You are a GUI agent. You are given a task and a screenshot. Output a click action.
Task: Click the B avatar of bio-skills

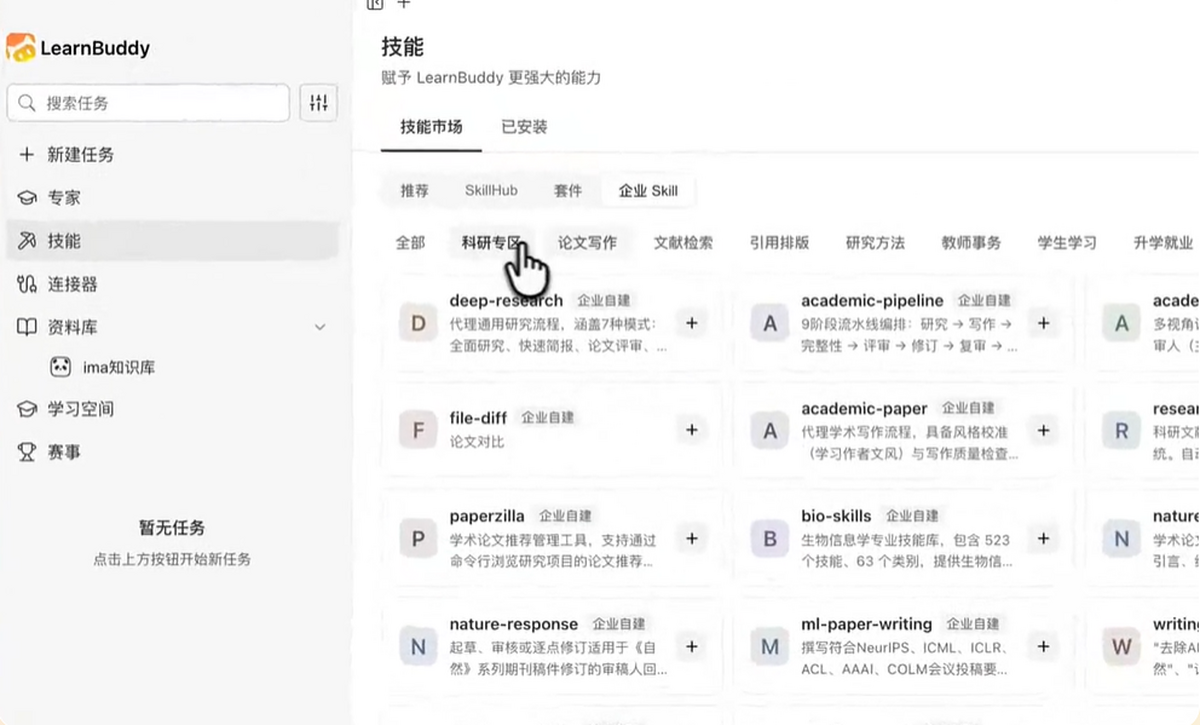pos(770,539)
